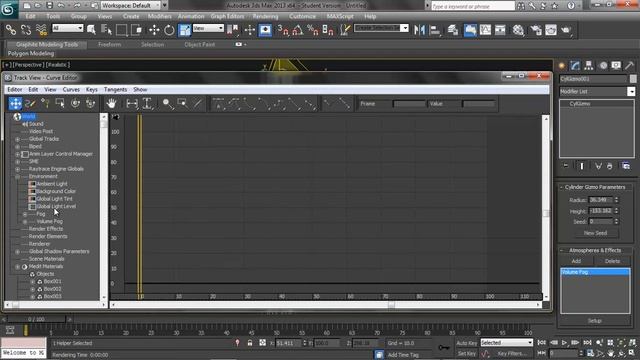The image size is (640, 360).
Task: Expand the Raytrace Engine Globals node
Action: (18, 169)
